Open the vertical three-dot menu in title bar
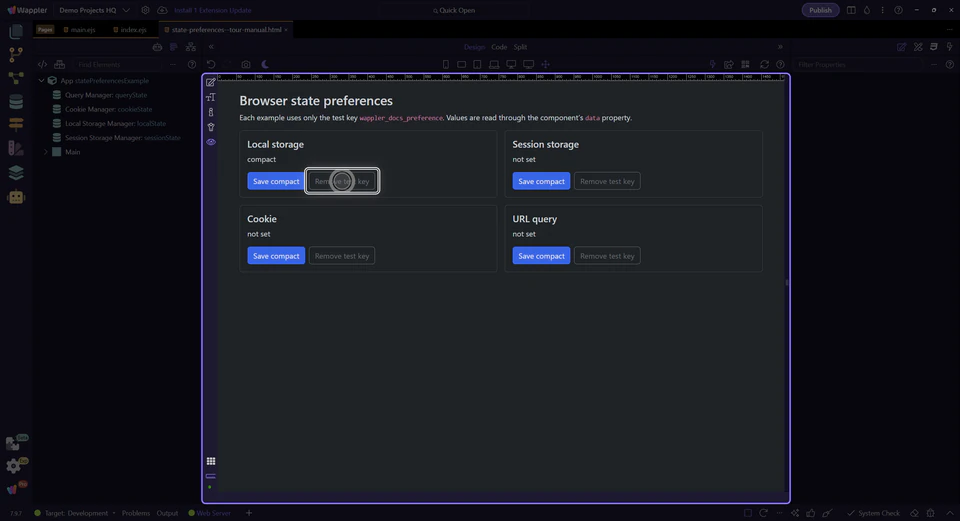Viewport: 960px width, 521px height. [882, 10]
